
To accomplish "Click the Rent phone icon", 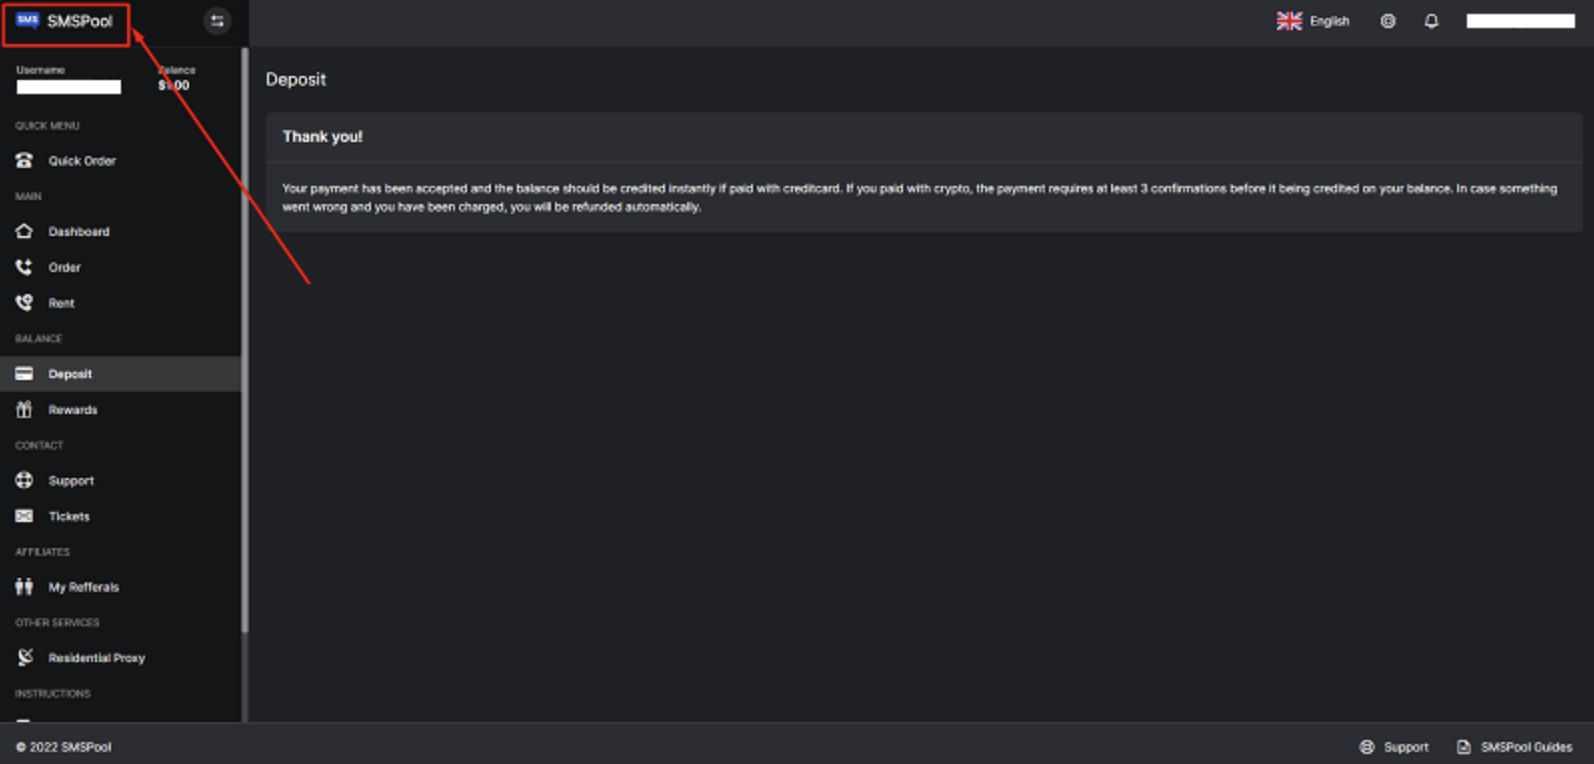I will [x=24, y=303].
